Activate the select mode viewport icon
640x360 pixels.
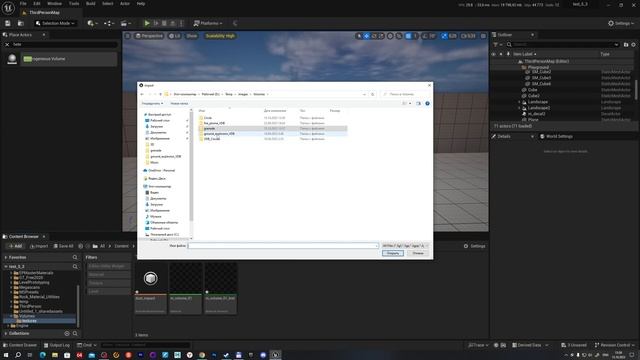(359, 36)
